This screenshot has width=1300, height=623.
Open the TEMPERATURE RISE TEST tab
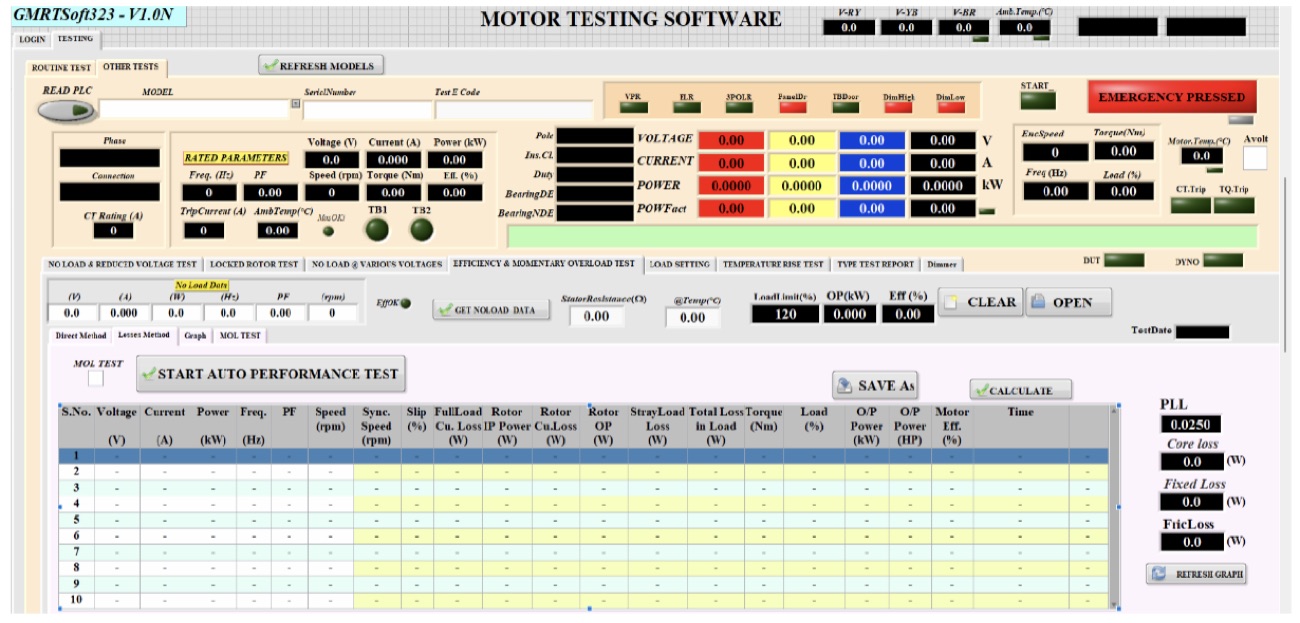coord(775,265)
